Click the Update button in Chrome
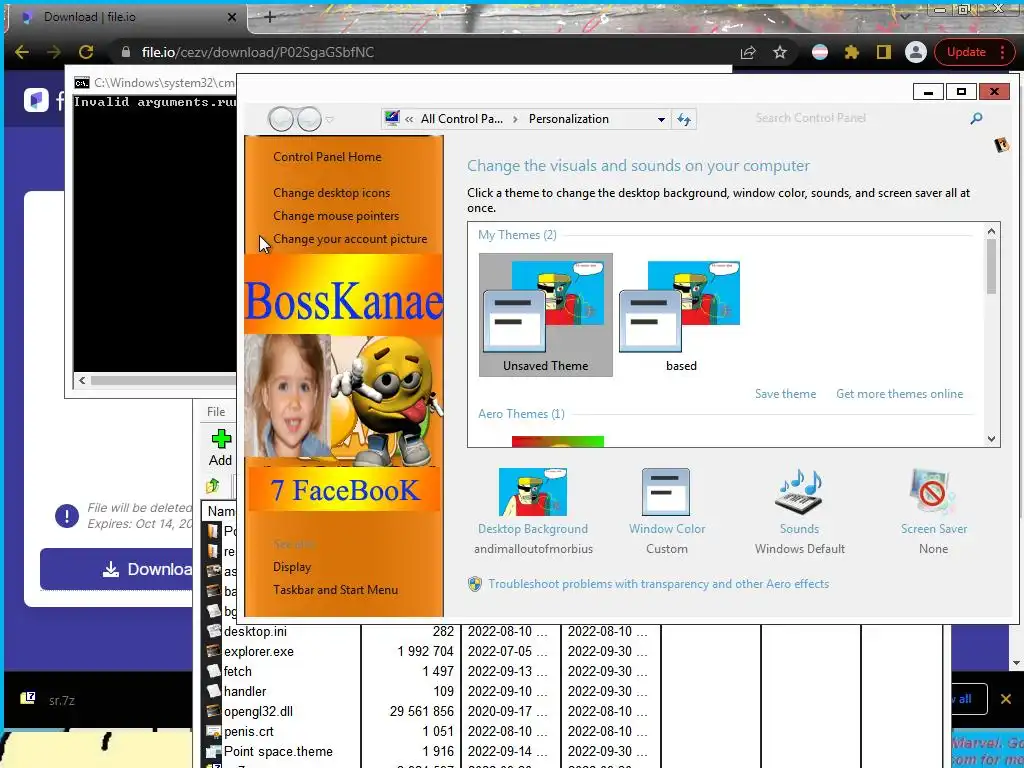 pos(966,52)
